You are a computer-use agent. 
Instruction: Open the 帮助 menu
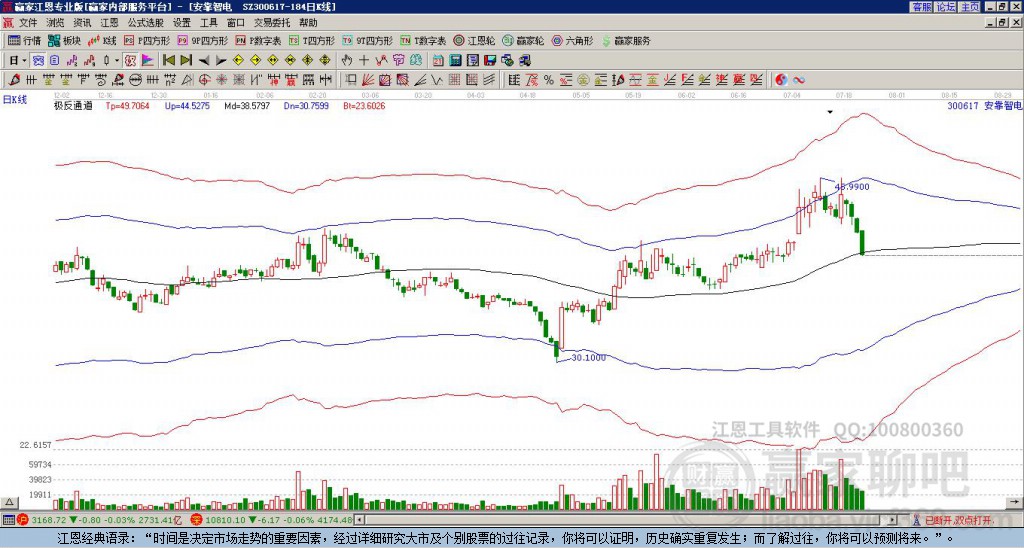click(x=308, y=23)
